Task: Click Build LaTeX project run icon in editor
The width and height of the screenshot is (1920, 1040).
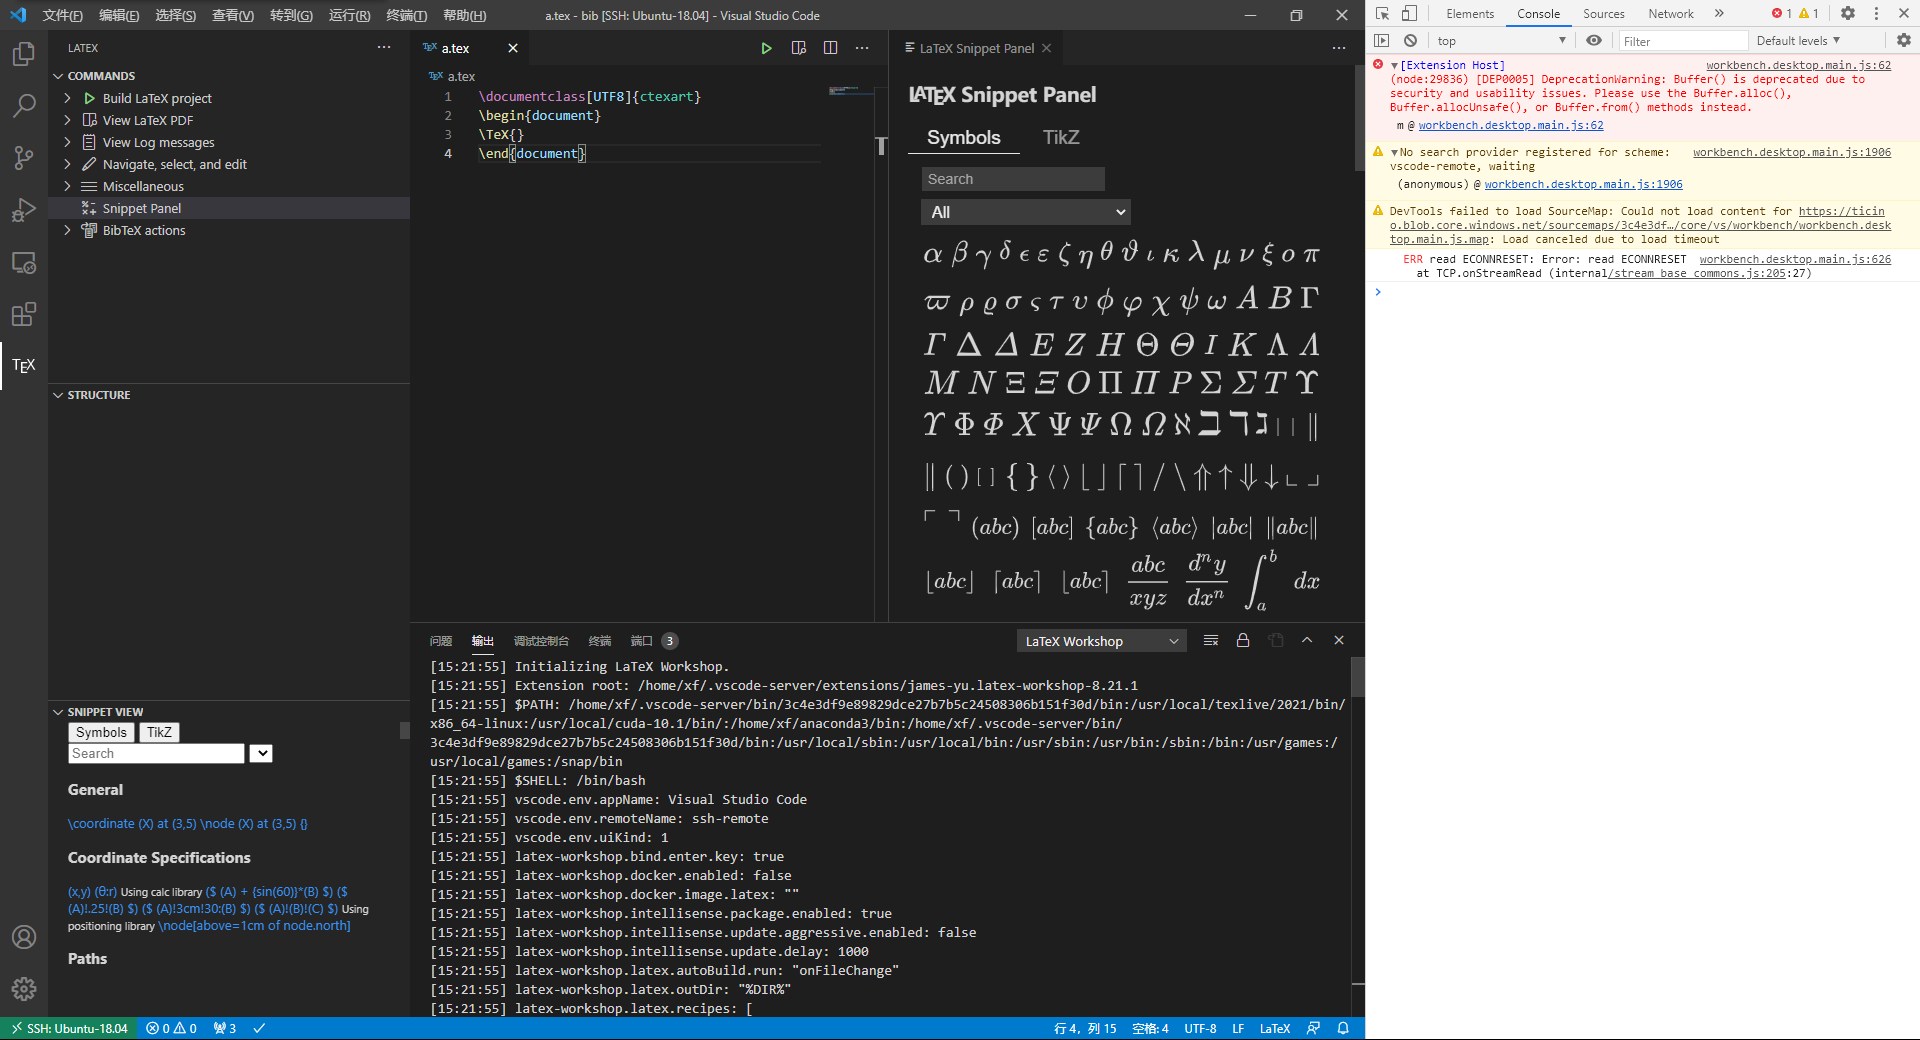Action: click(766, 48)
